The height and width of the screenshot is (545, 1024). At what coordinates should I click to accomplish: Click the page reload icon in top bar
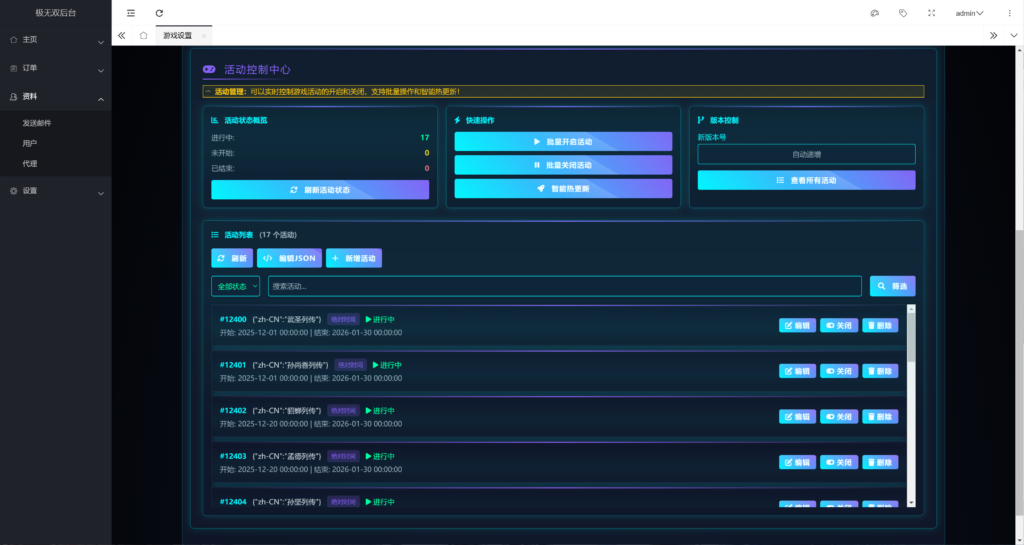pos(159,13)
